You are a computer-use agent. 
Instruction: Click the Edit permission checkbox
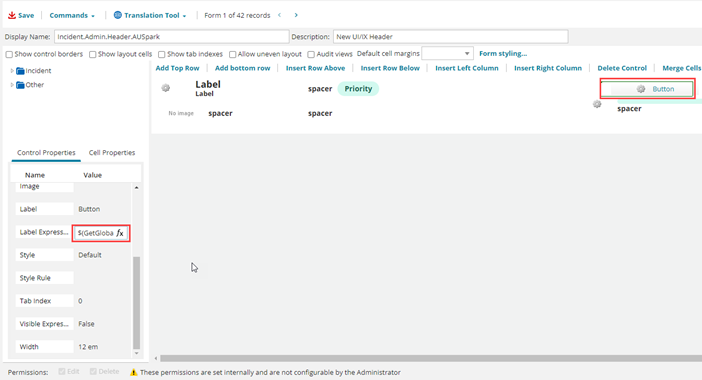tap(62, 371)
